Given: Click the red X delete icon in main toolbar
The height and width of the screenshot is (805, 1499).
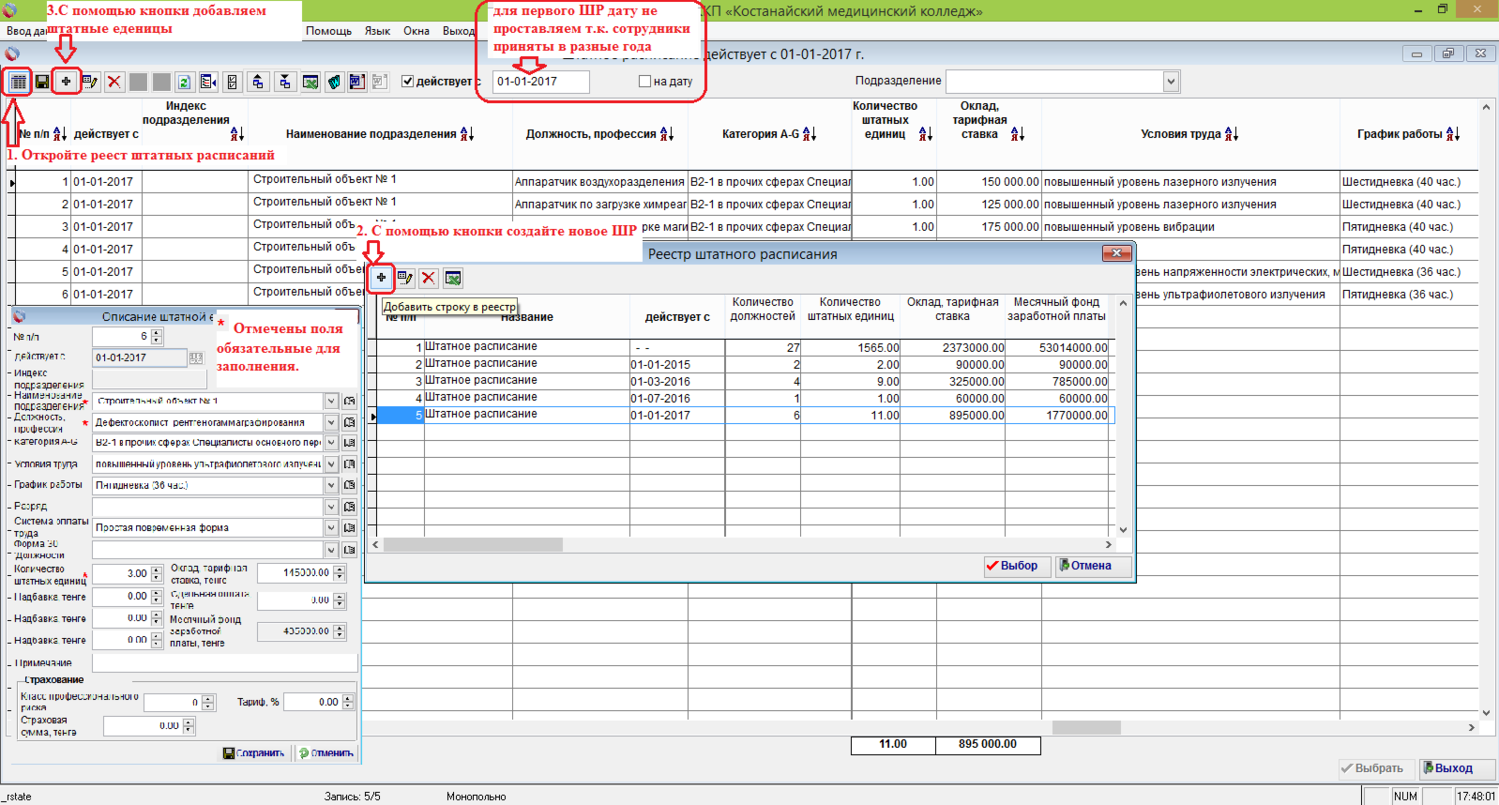Looking at the screenshot, I should pos(115,82).
